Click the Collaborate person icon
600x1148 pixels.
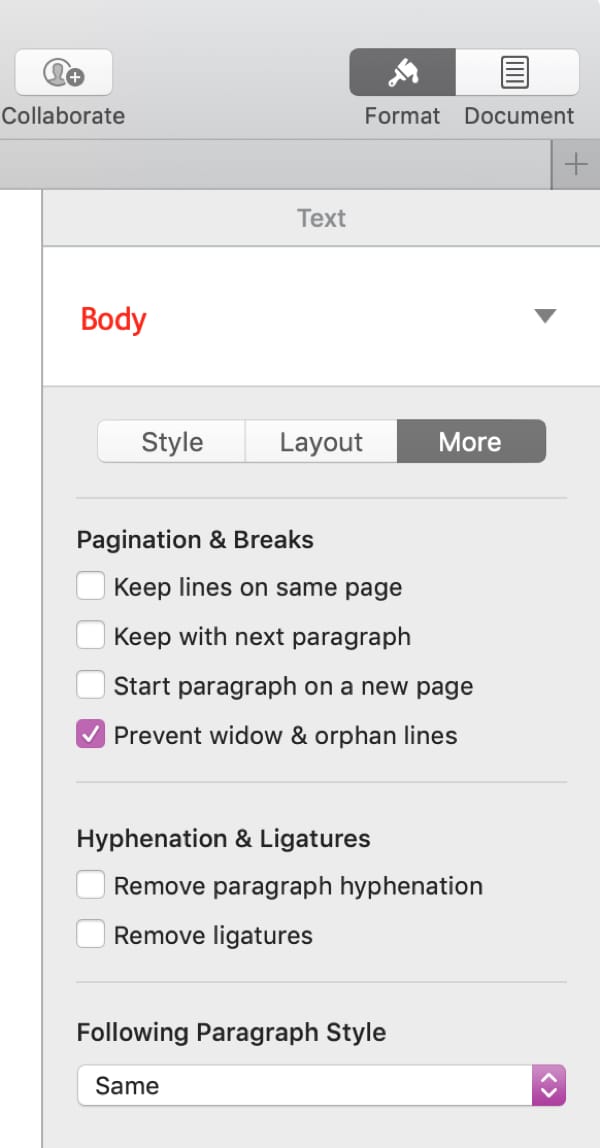coord(64,72)
